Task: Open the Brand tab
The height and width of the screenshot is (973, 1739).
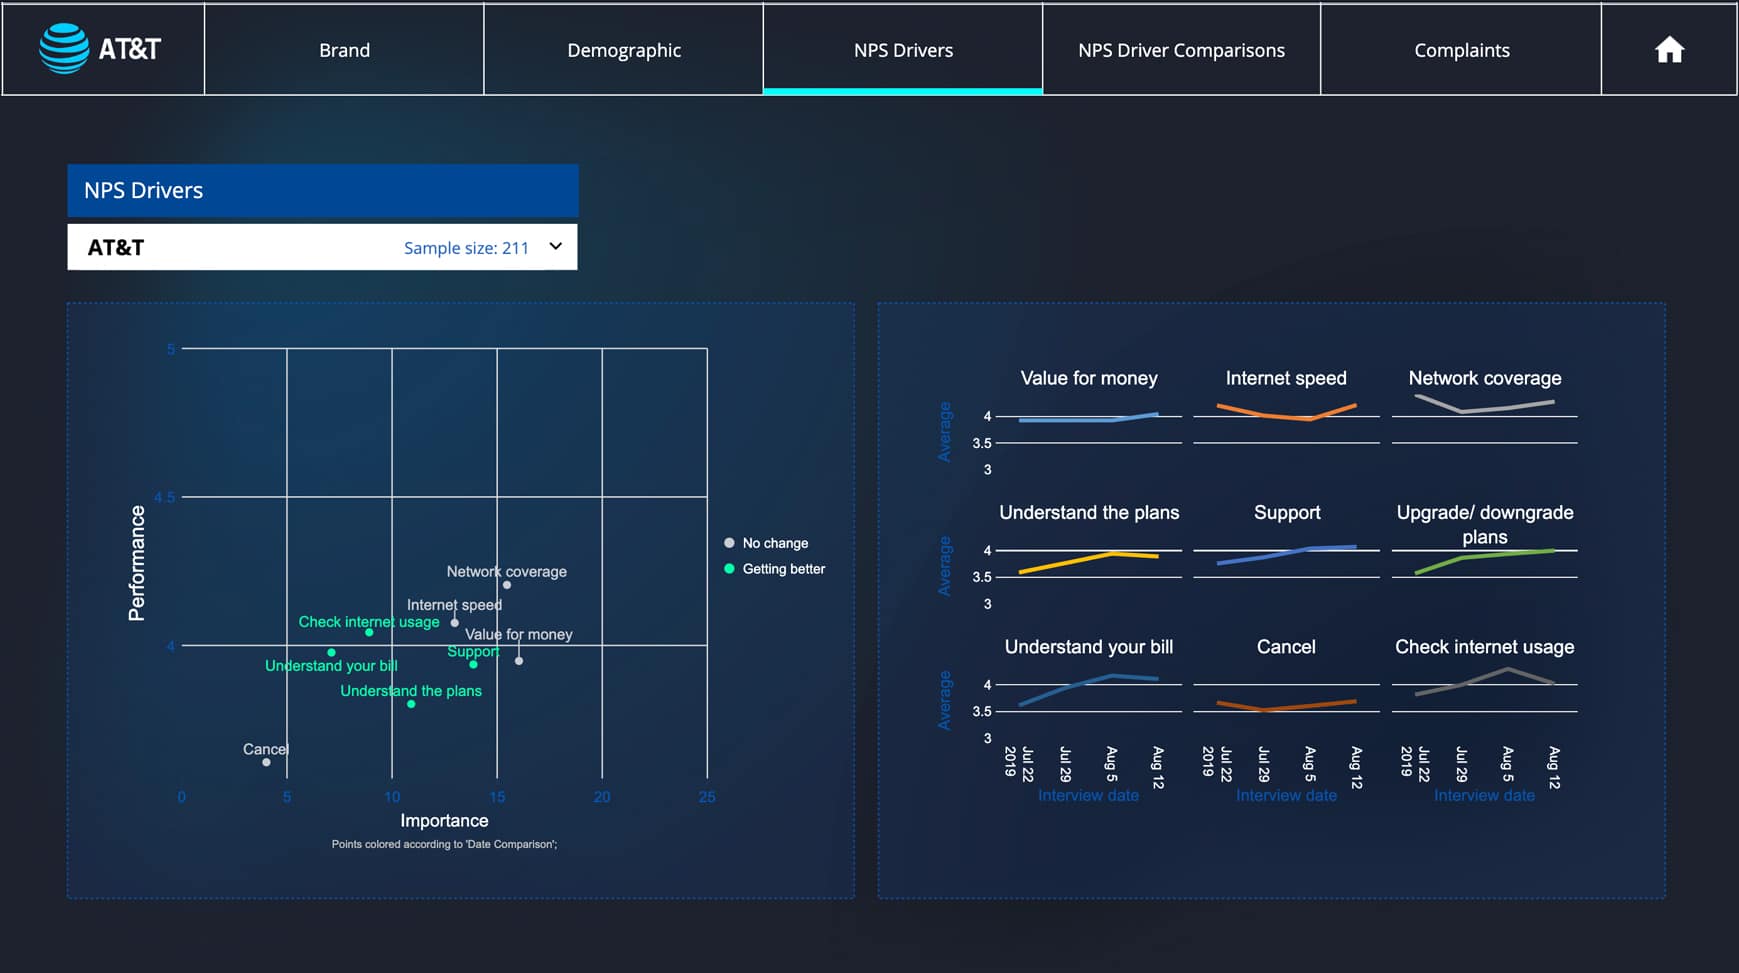Action: (x=344, y=50)
